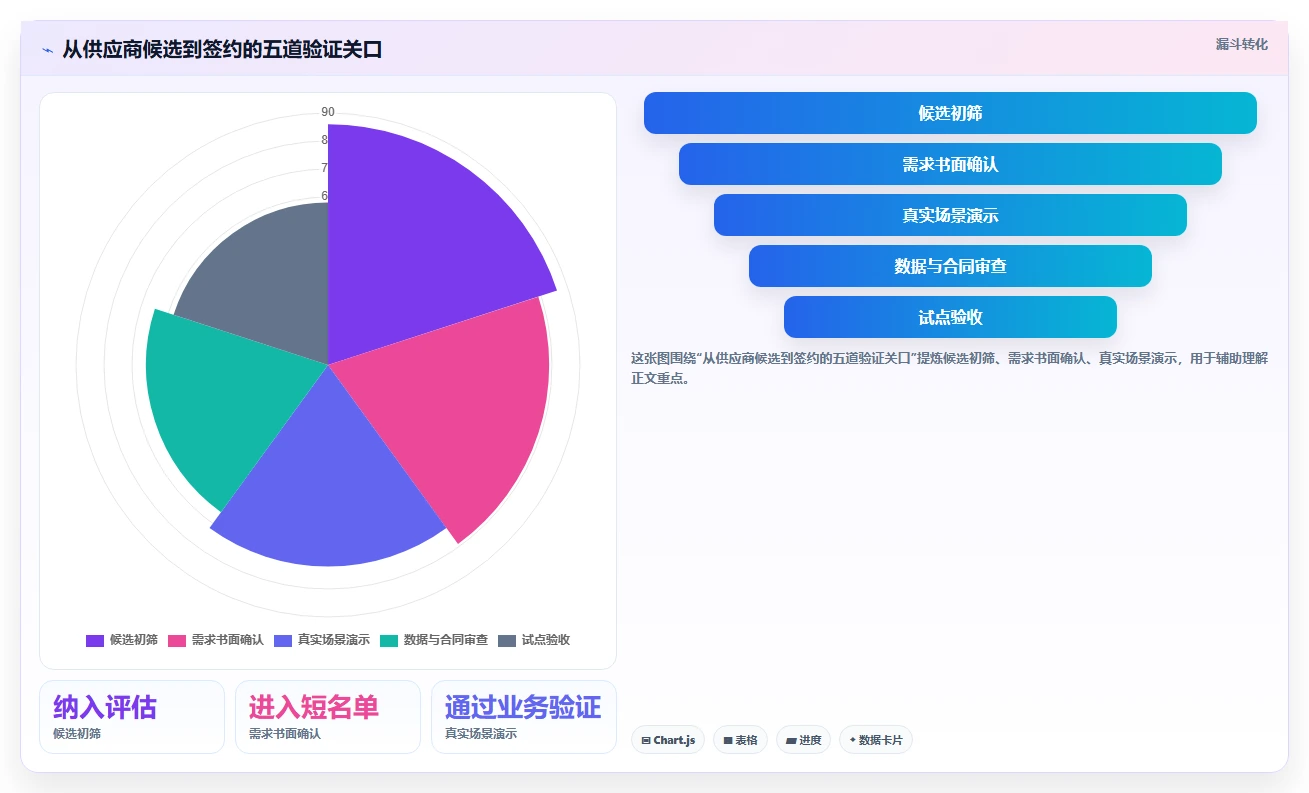
Task: Toggle 需求书面确认 legend pink swatch
Action: click(177, 640)
